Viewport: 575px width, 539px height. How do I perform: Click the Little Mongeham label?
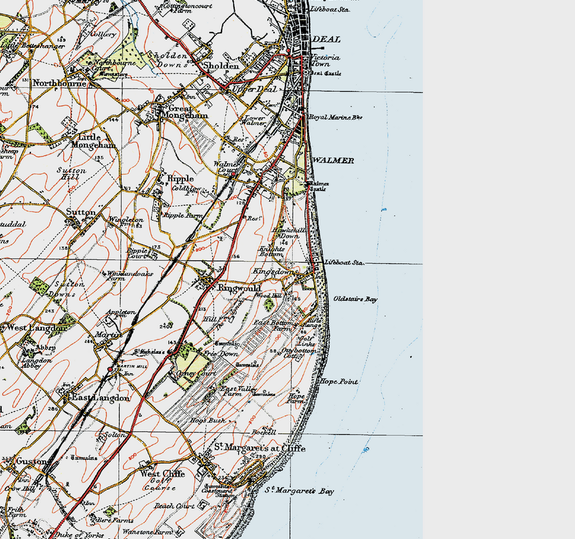coord(93,141)
